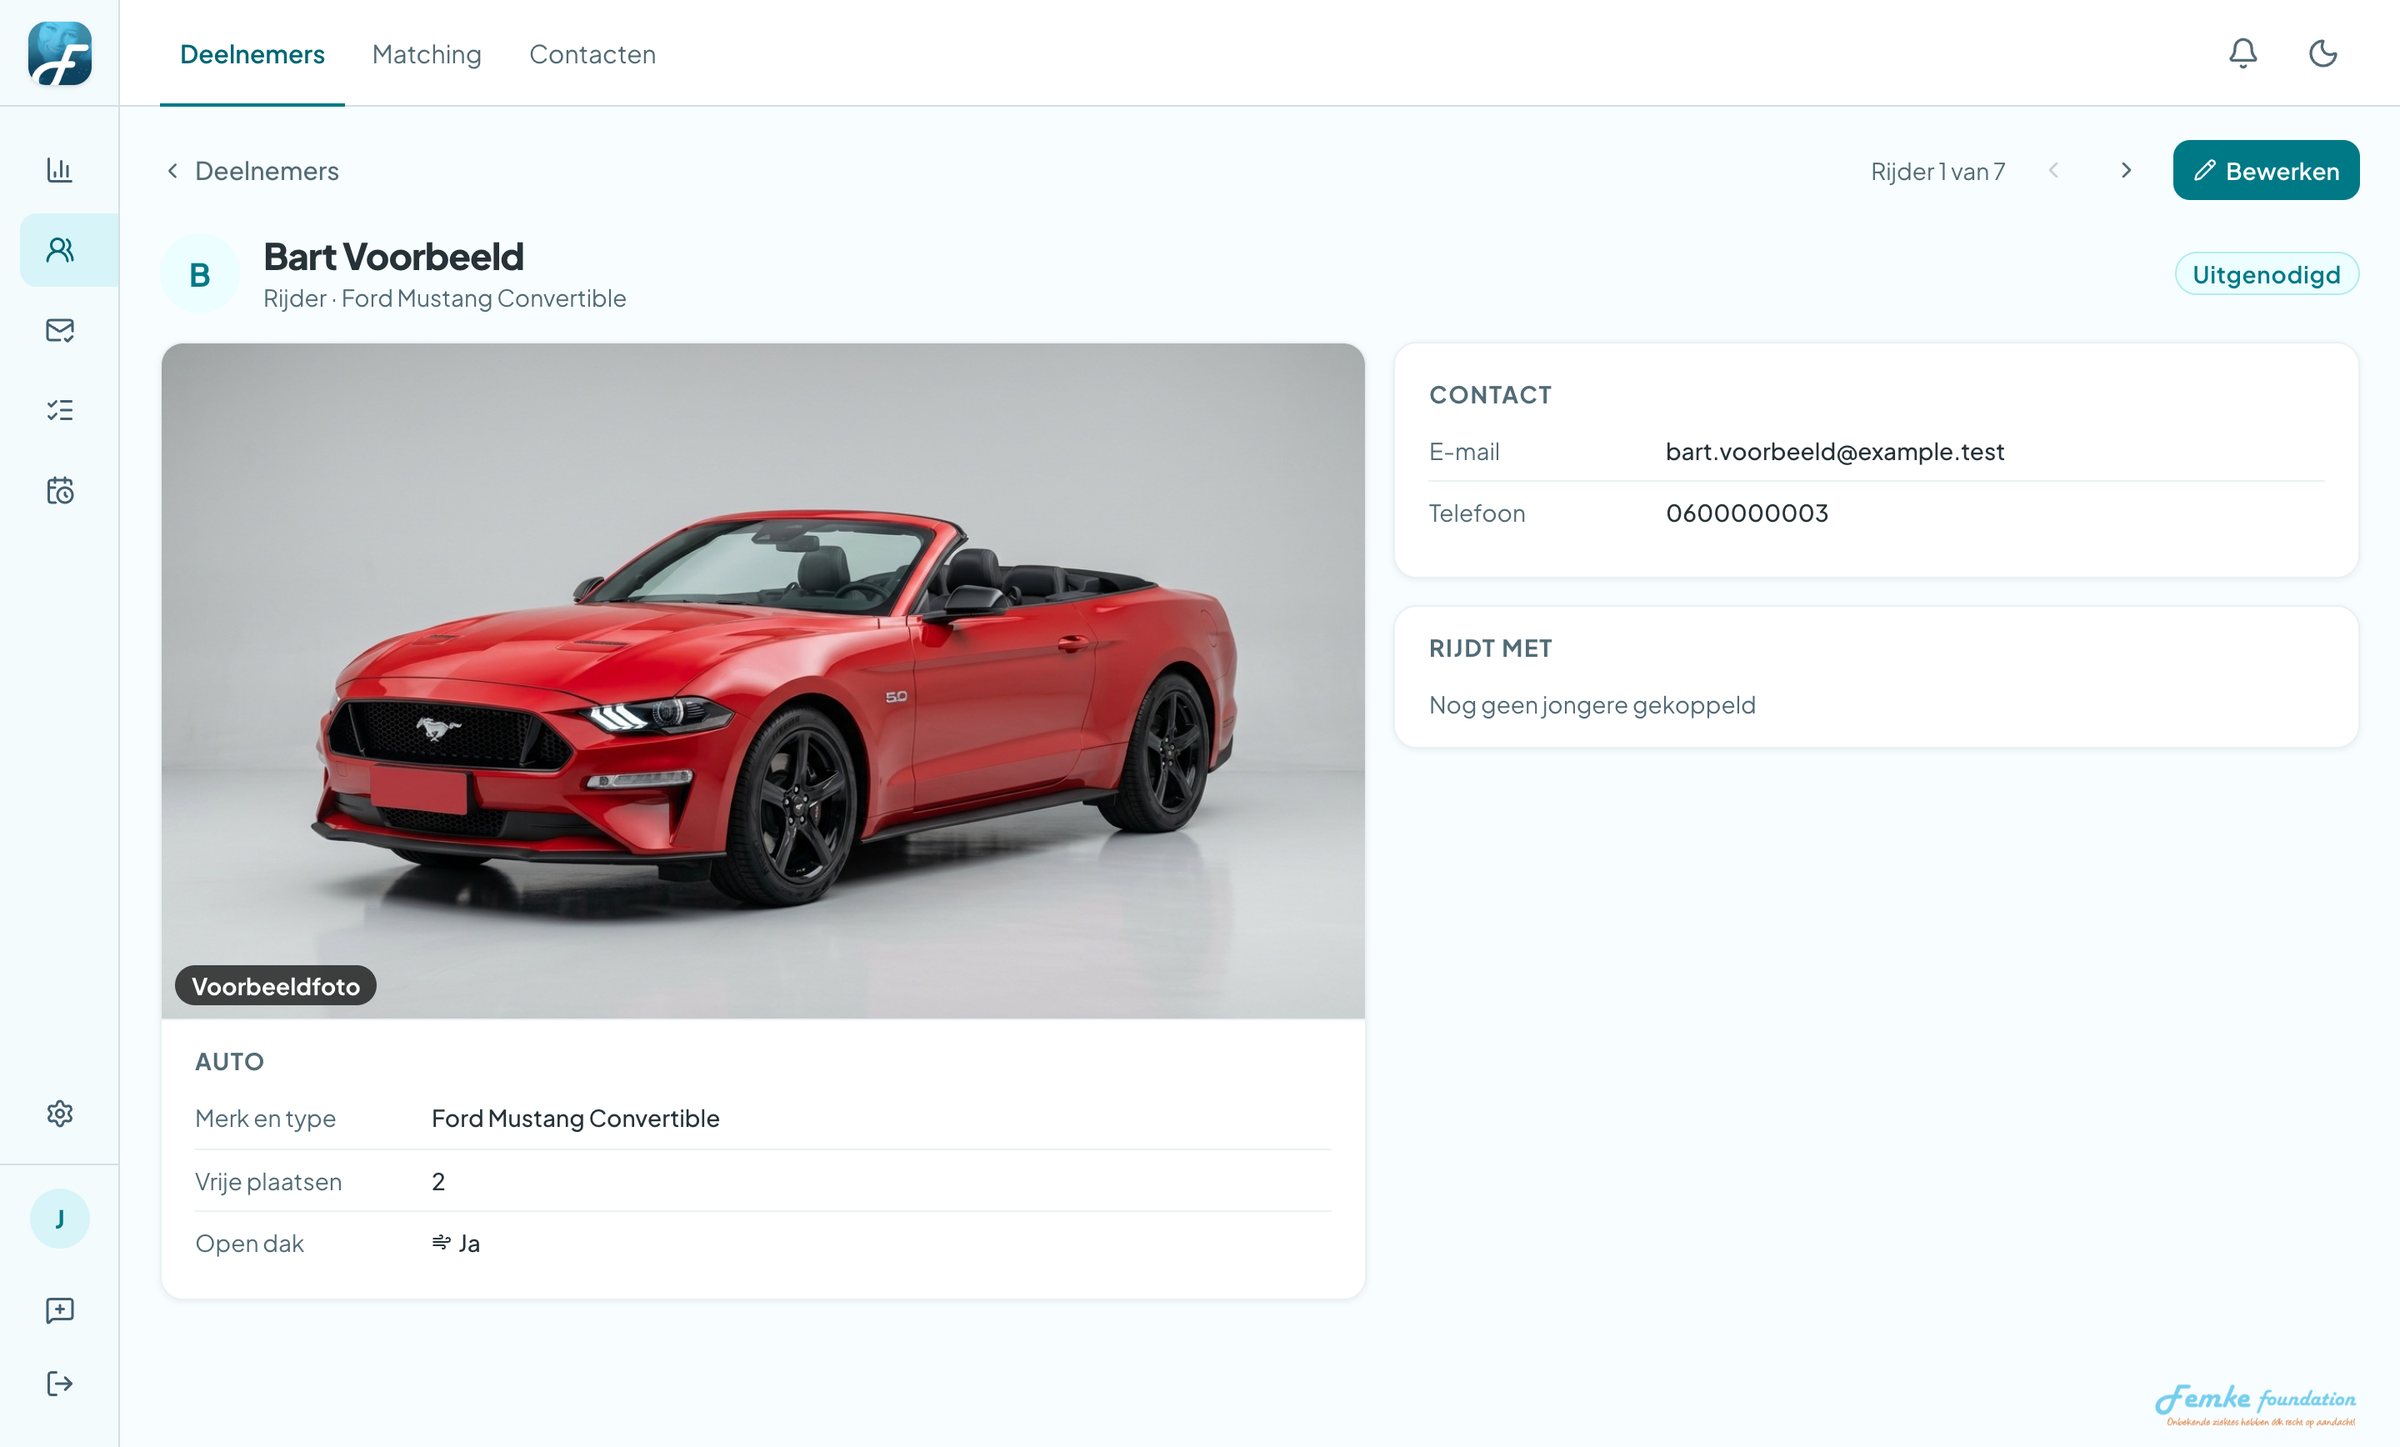Click the email bart.voorbeeld@example.test
The image size is (2400, 1447).
pyautogui.click(x=1835, y=451)
